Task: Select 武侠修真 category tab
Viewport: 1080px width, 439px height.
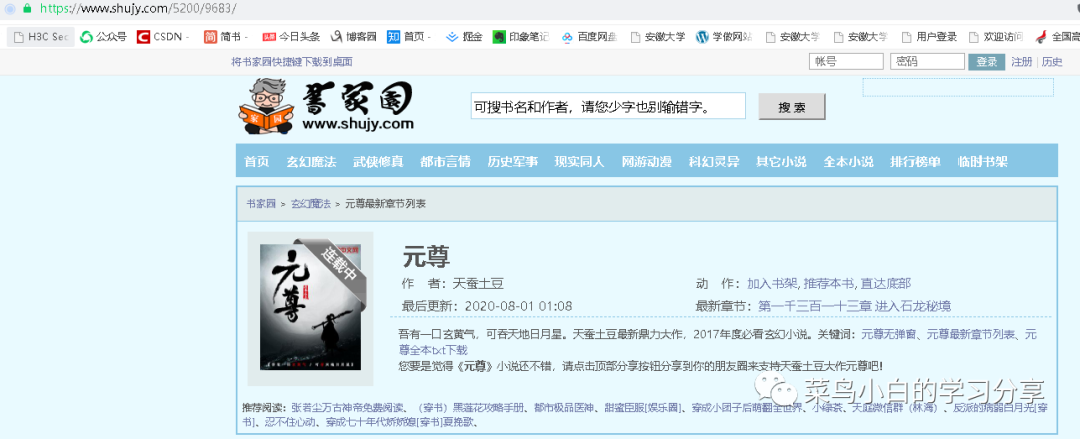Action: point(378,162)
